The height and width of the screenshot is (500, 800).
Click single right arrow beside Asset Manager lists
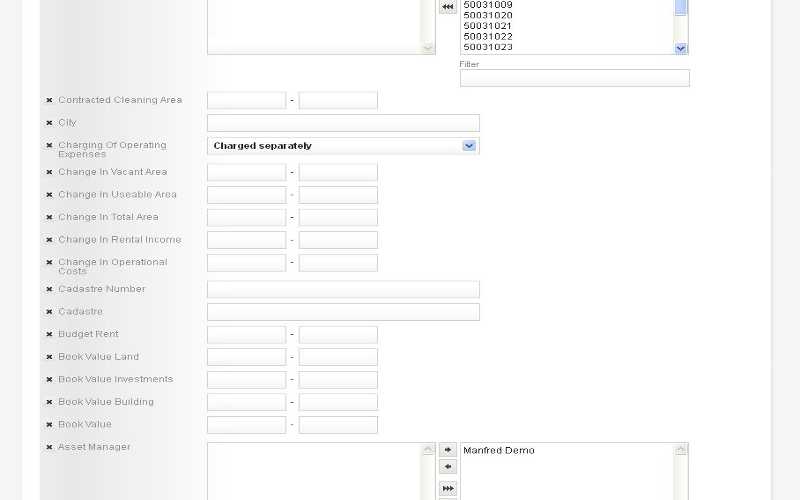(x=448, y=449)
